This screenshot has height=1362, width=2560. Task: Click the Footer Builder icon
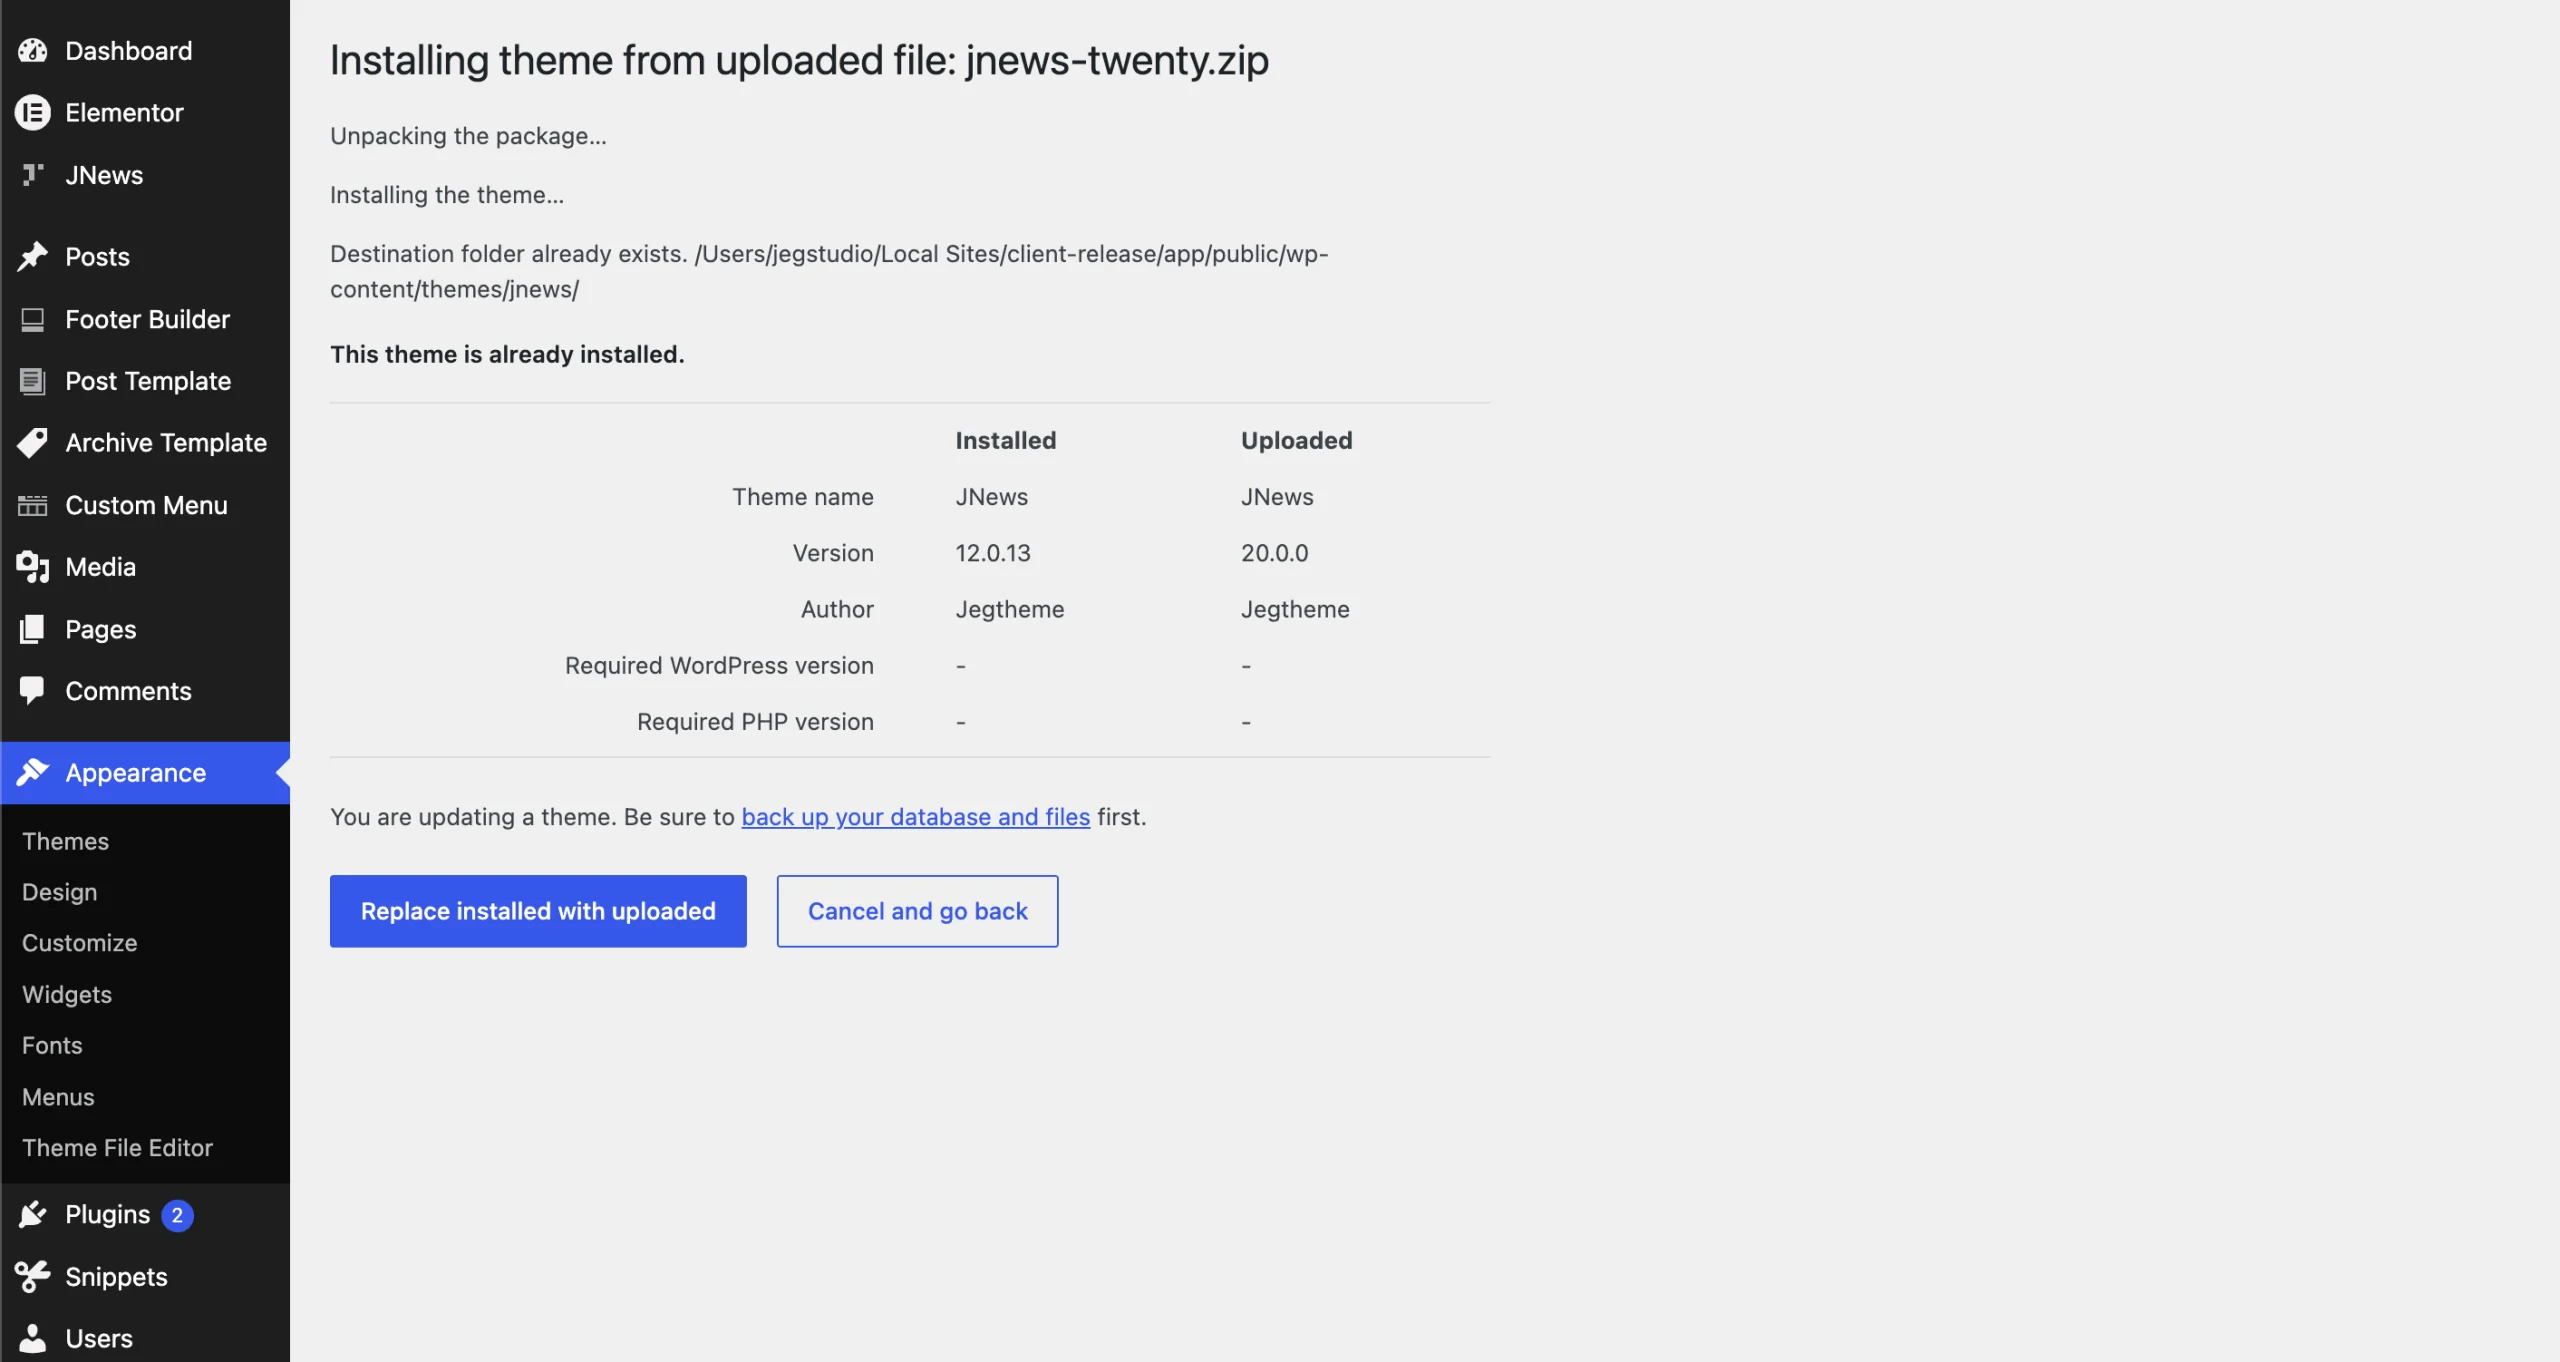coord(32,319)
